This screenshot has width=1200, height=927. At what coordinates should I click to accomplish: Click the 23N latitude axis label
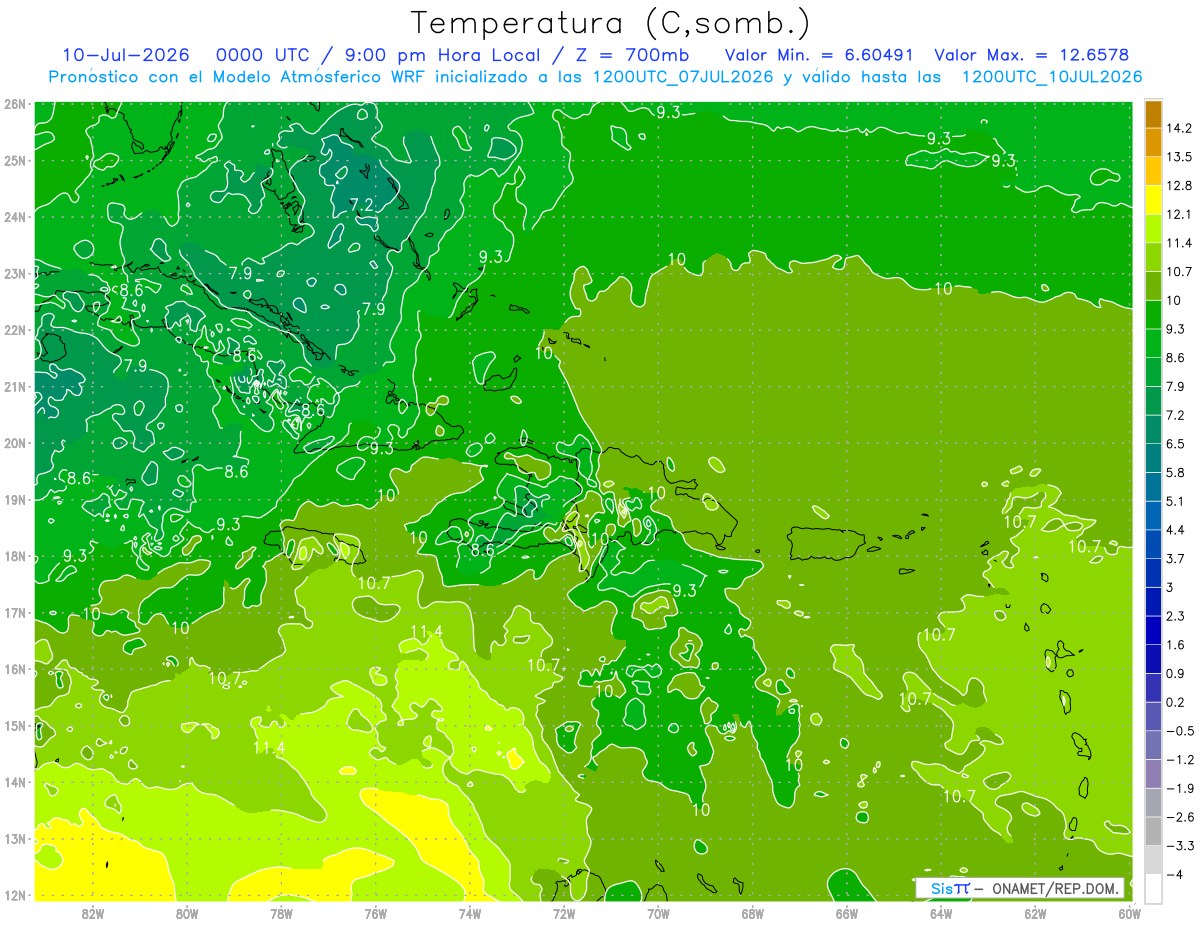pos(14,273)
